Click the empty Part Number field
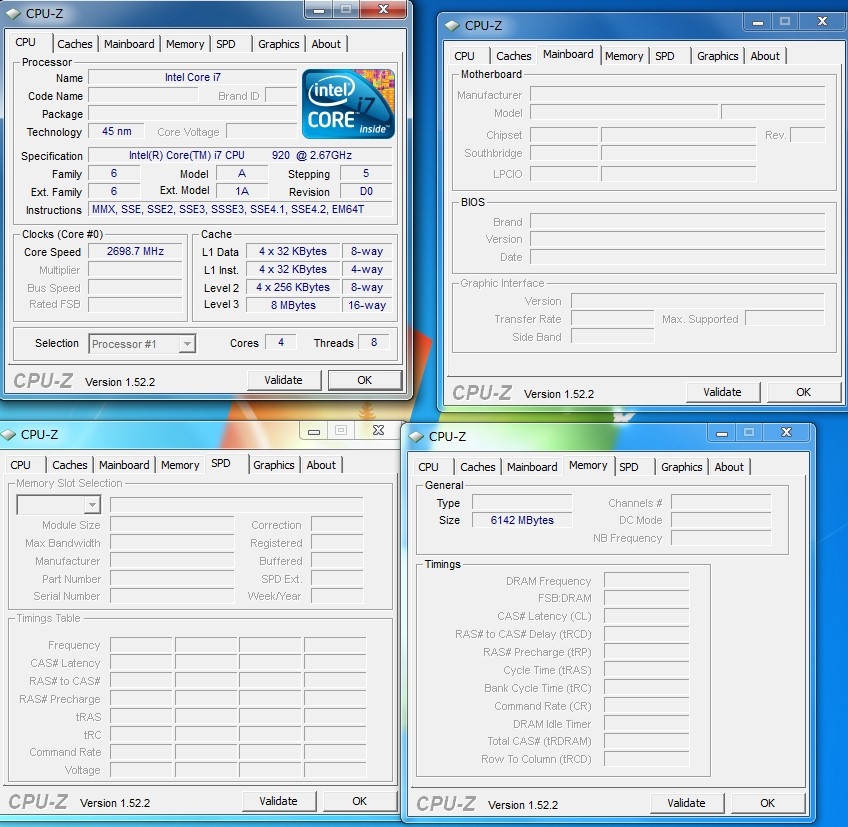This screenshot has height=827, width=848. [x=172, y=579]
